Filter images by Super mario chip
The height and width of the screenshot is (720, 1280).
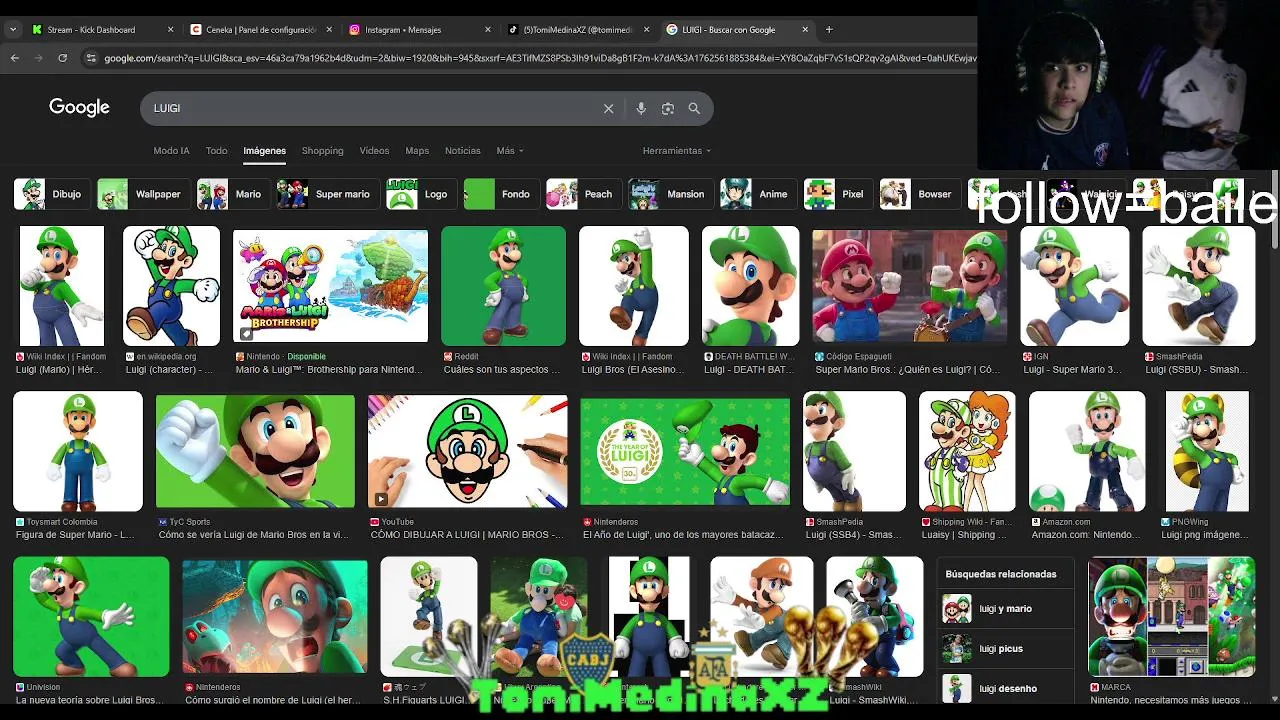coord(328,194)
